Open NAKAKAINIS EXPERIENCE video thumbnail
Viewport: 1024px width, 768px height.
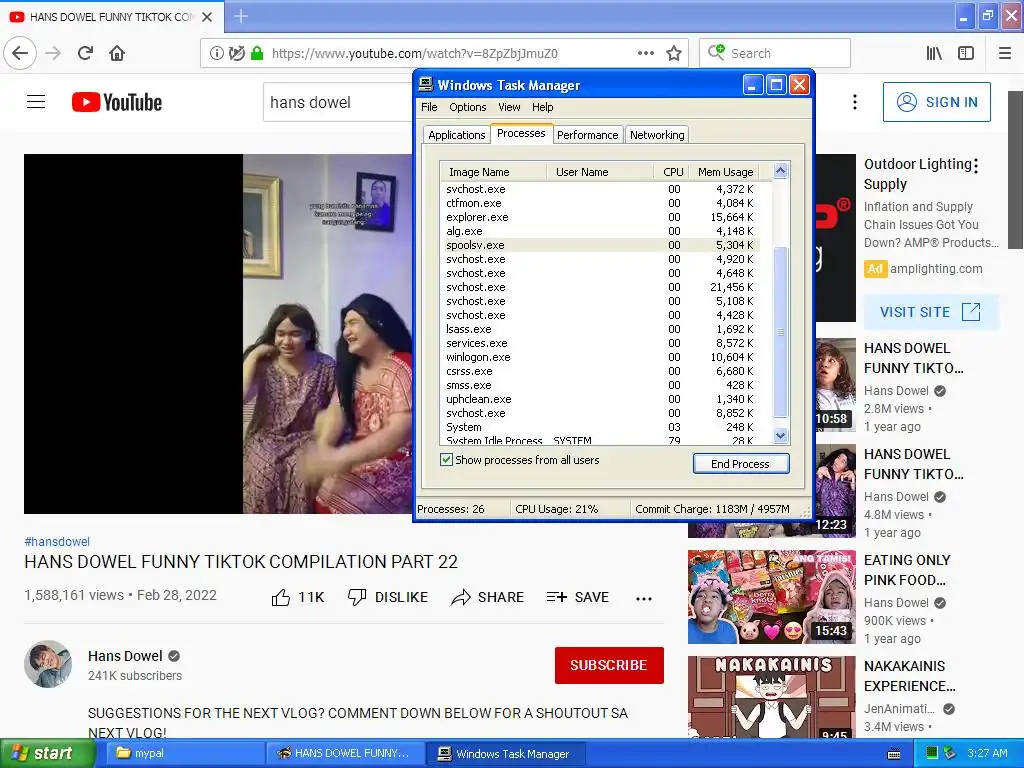(x=771, y=697)
